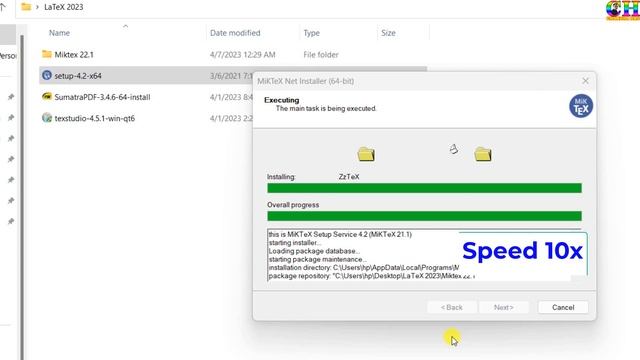The image size is (640, 360).
Task: Select texstudio-4.5.1-win-qt6 file
Action: coord(95,118)
